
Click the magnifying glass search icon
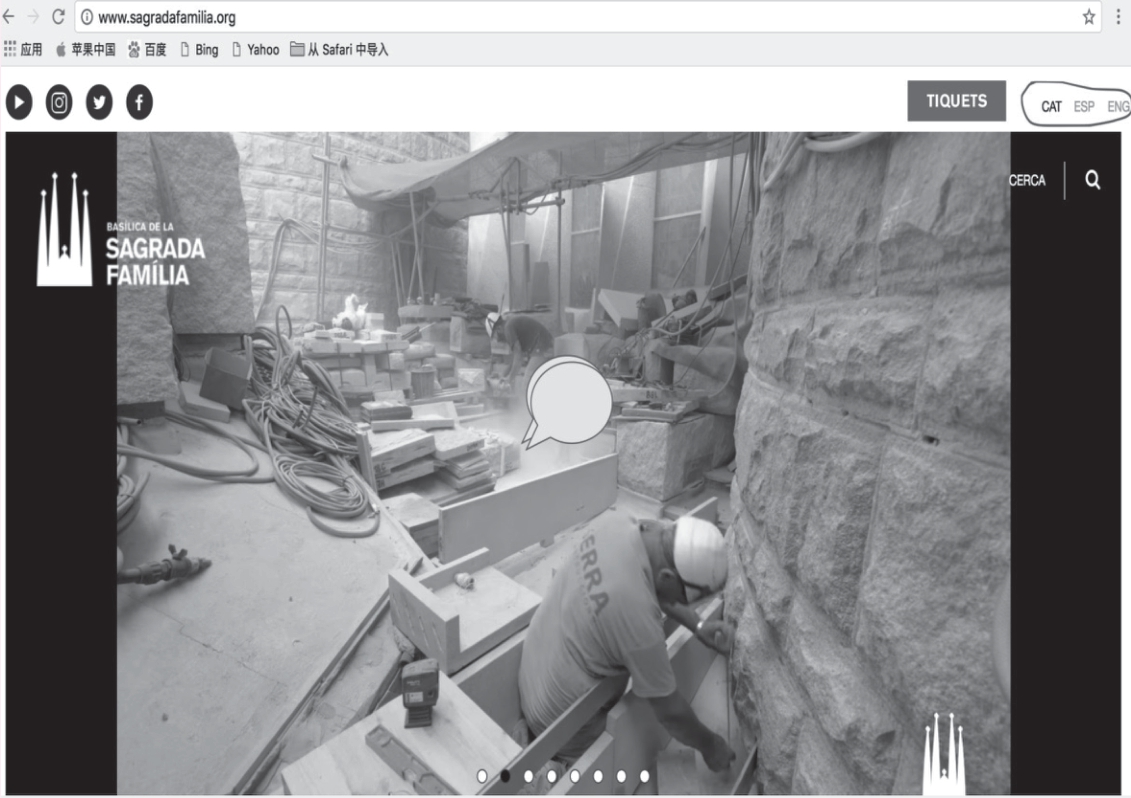click(x=1092, y=180)
